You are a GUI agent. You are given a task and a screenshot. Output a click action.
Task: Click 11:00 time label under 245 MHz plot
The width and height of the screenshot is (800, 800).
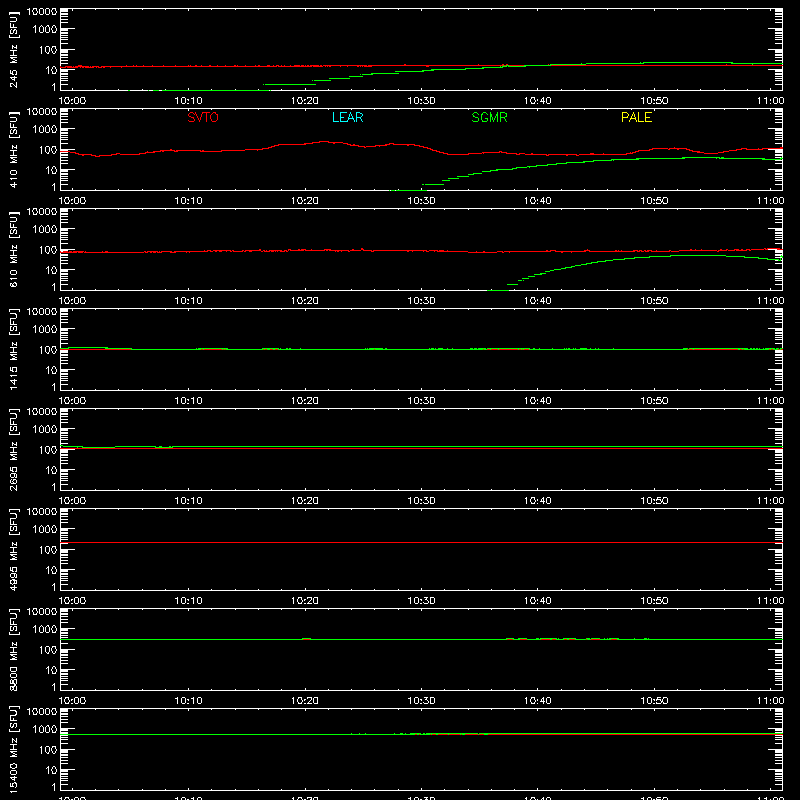tap(770, 101)
